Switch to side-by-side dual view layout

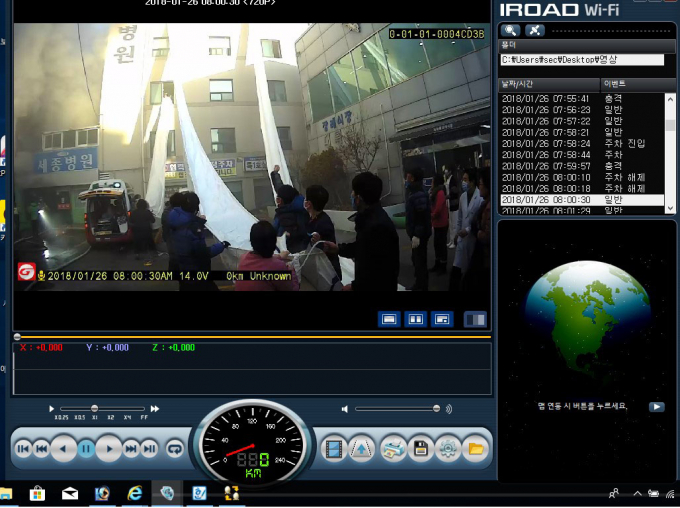(415, 319)
